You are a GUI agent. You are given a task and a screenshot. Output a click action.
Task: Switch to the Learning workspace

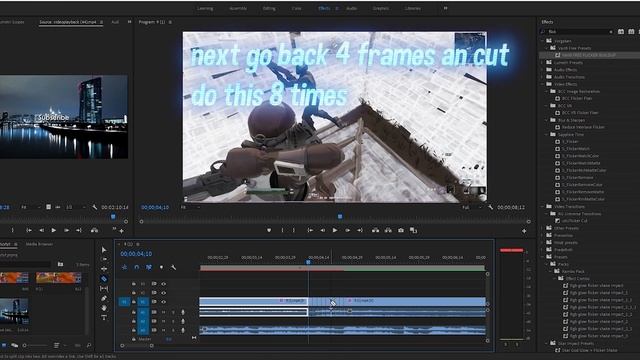[x=205, y=8]
